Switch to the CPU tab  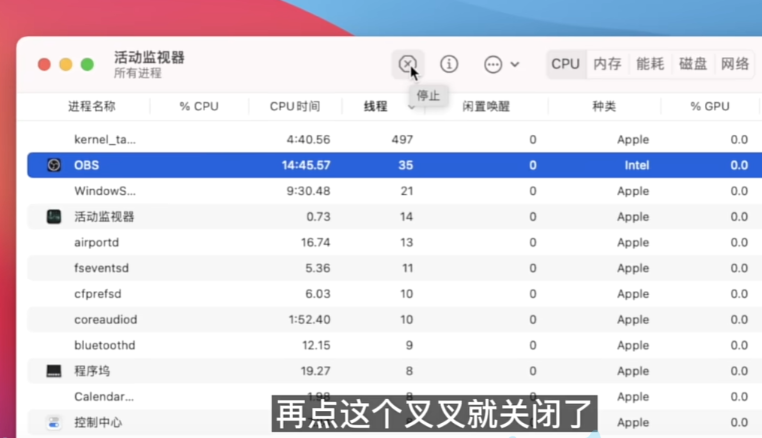(x=566, y=64)
